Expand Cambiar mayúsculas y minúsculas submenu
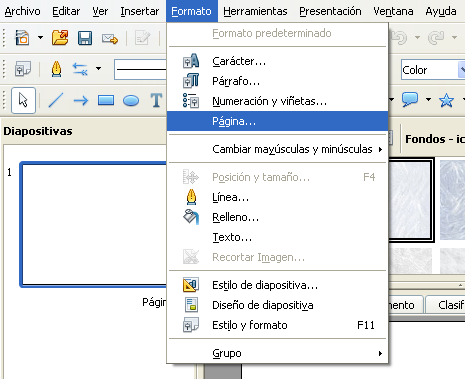 [x=277, y=149]
